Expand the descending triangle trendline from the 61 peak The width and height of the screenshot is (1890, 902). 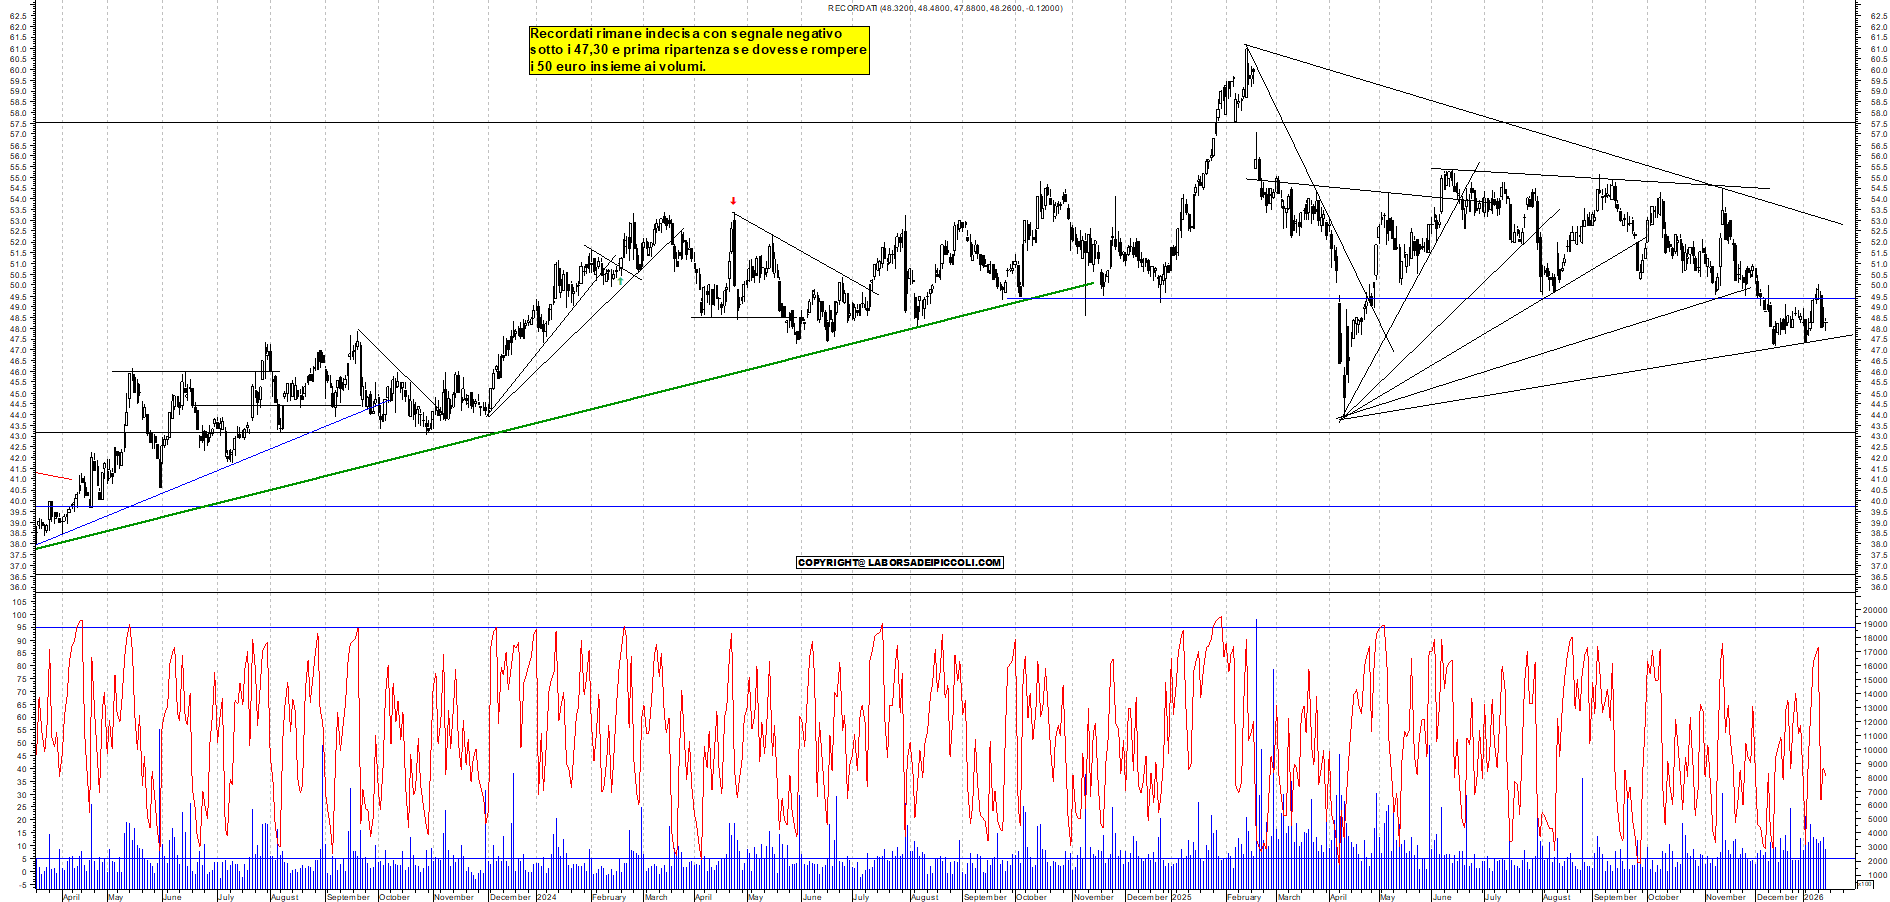point(1500,120)
